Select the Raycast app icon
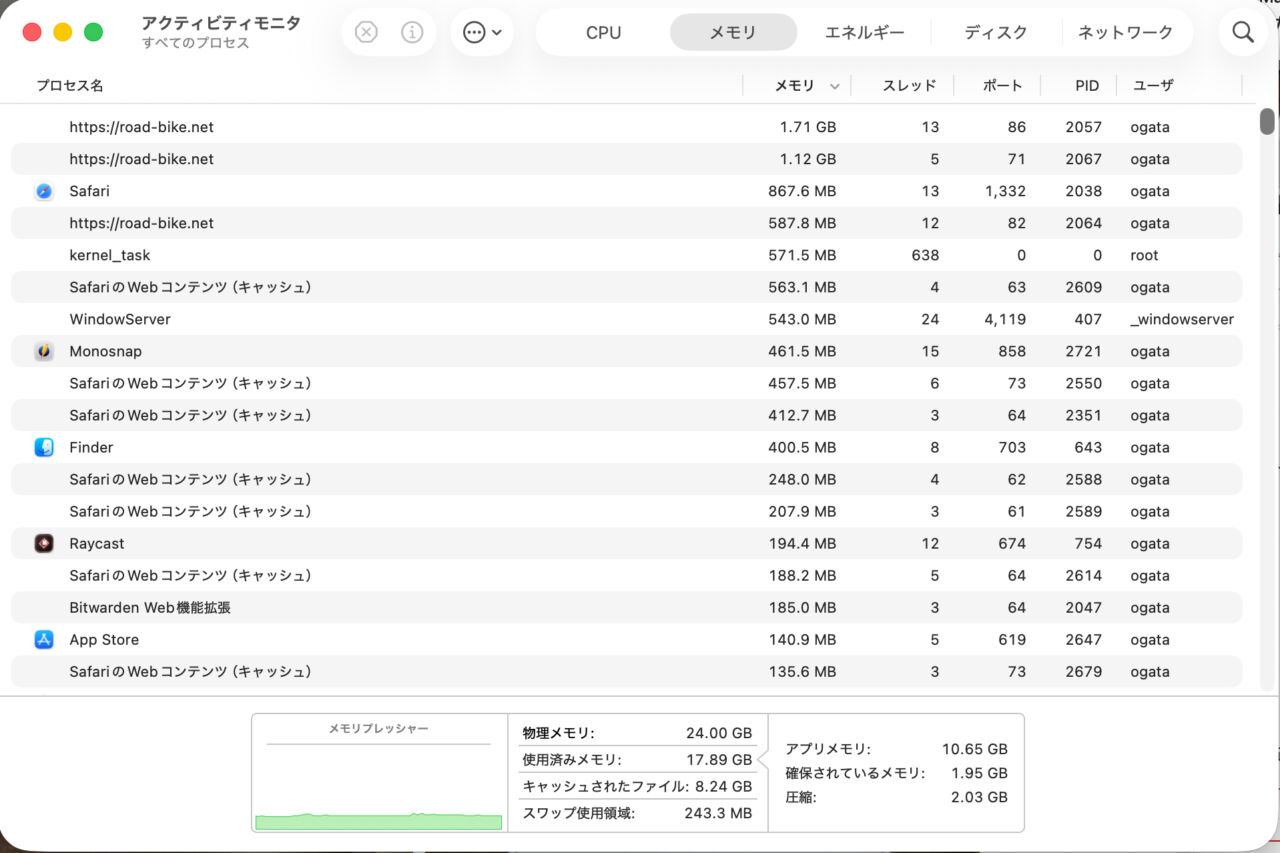The width and height of the screenshot is (1280, 853). [44, 543]
